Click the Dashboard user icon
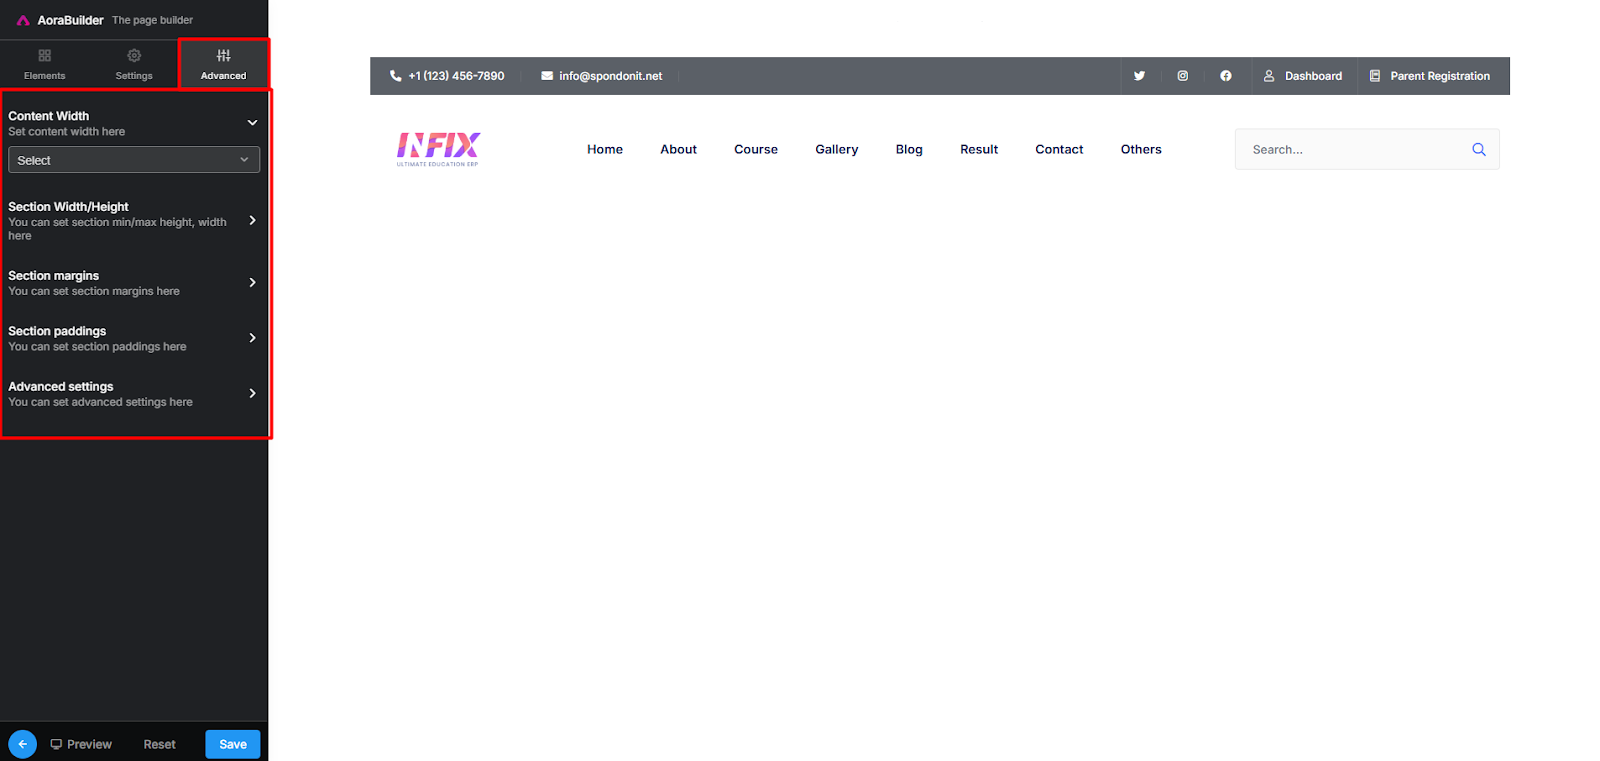 (1269, 76)
